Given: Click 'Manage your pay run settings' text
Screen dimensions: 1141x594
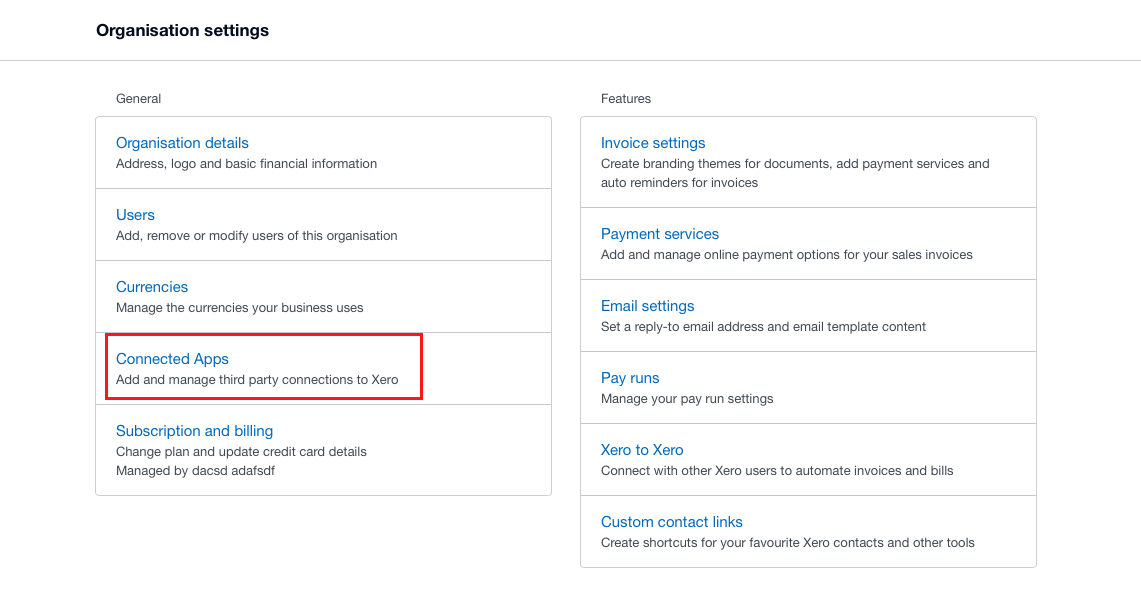Looking at the screenshot, I should click(687, 399).
